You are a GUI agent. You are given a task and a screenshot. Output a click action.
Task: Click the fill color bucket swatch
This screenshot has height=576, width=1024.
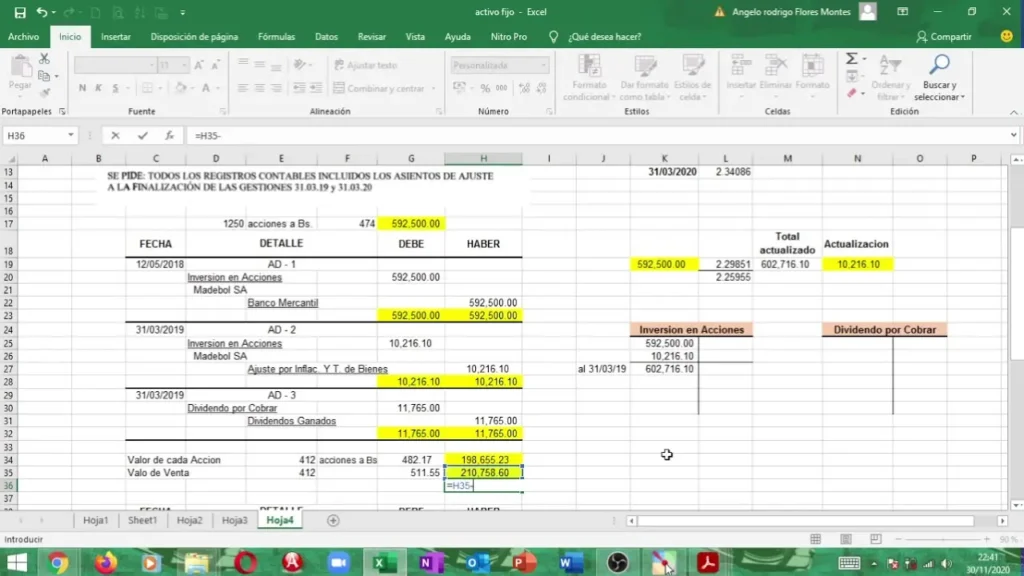tap(181, 88)
